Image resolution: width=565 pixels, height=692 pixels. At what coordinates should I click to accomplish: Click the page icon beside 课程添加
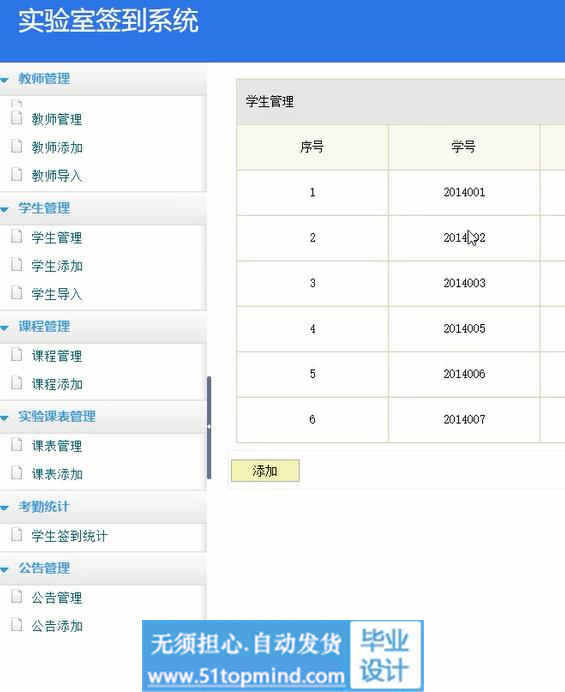[16, 383]
